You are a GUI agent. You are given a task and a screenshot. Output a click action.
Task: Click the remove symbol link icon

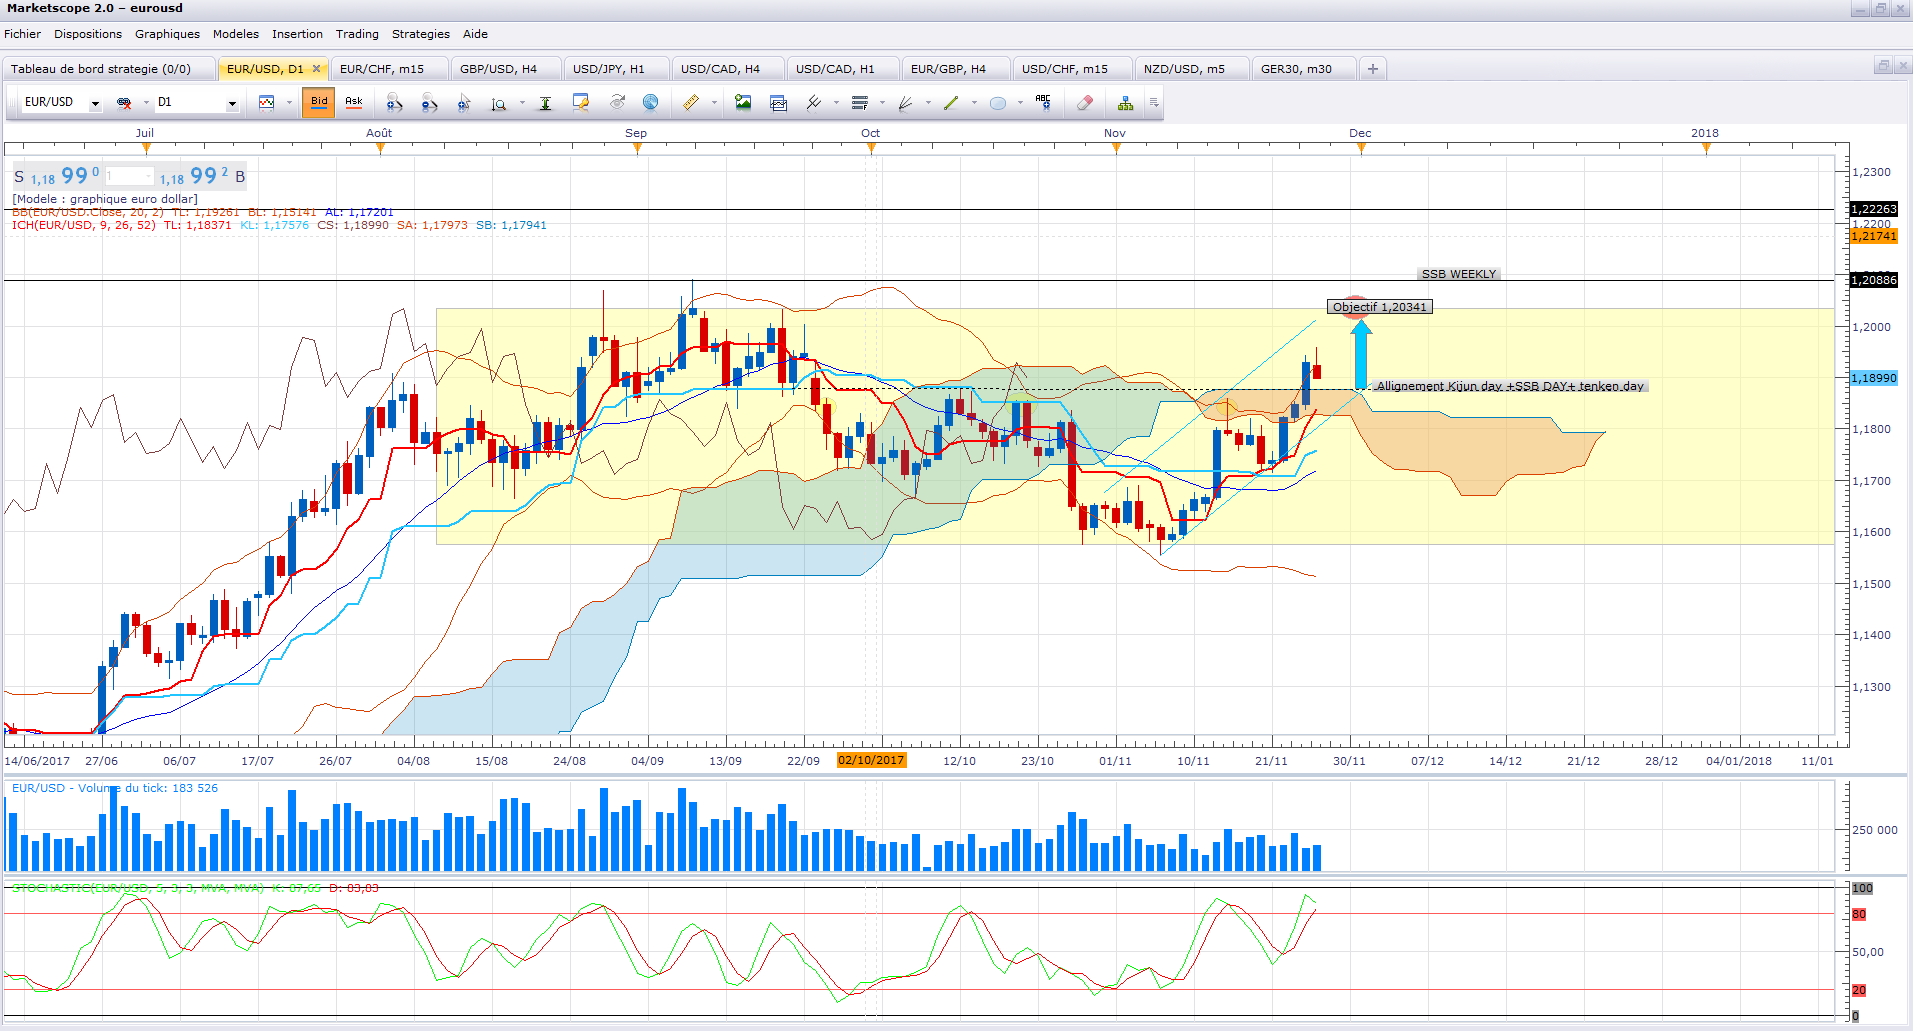tap(124, 102)
